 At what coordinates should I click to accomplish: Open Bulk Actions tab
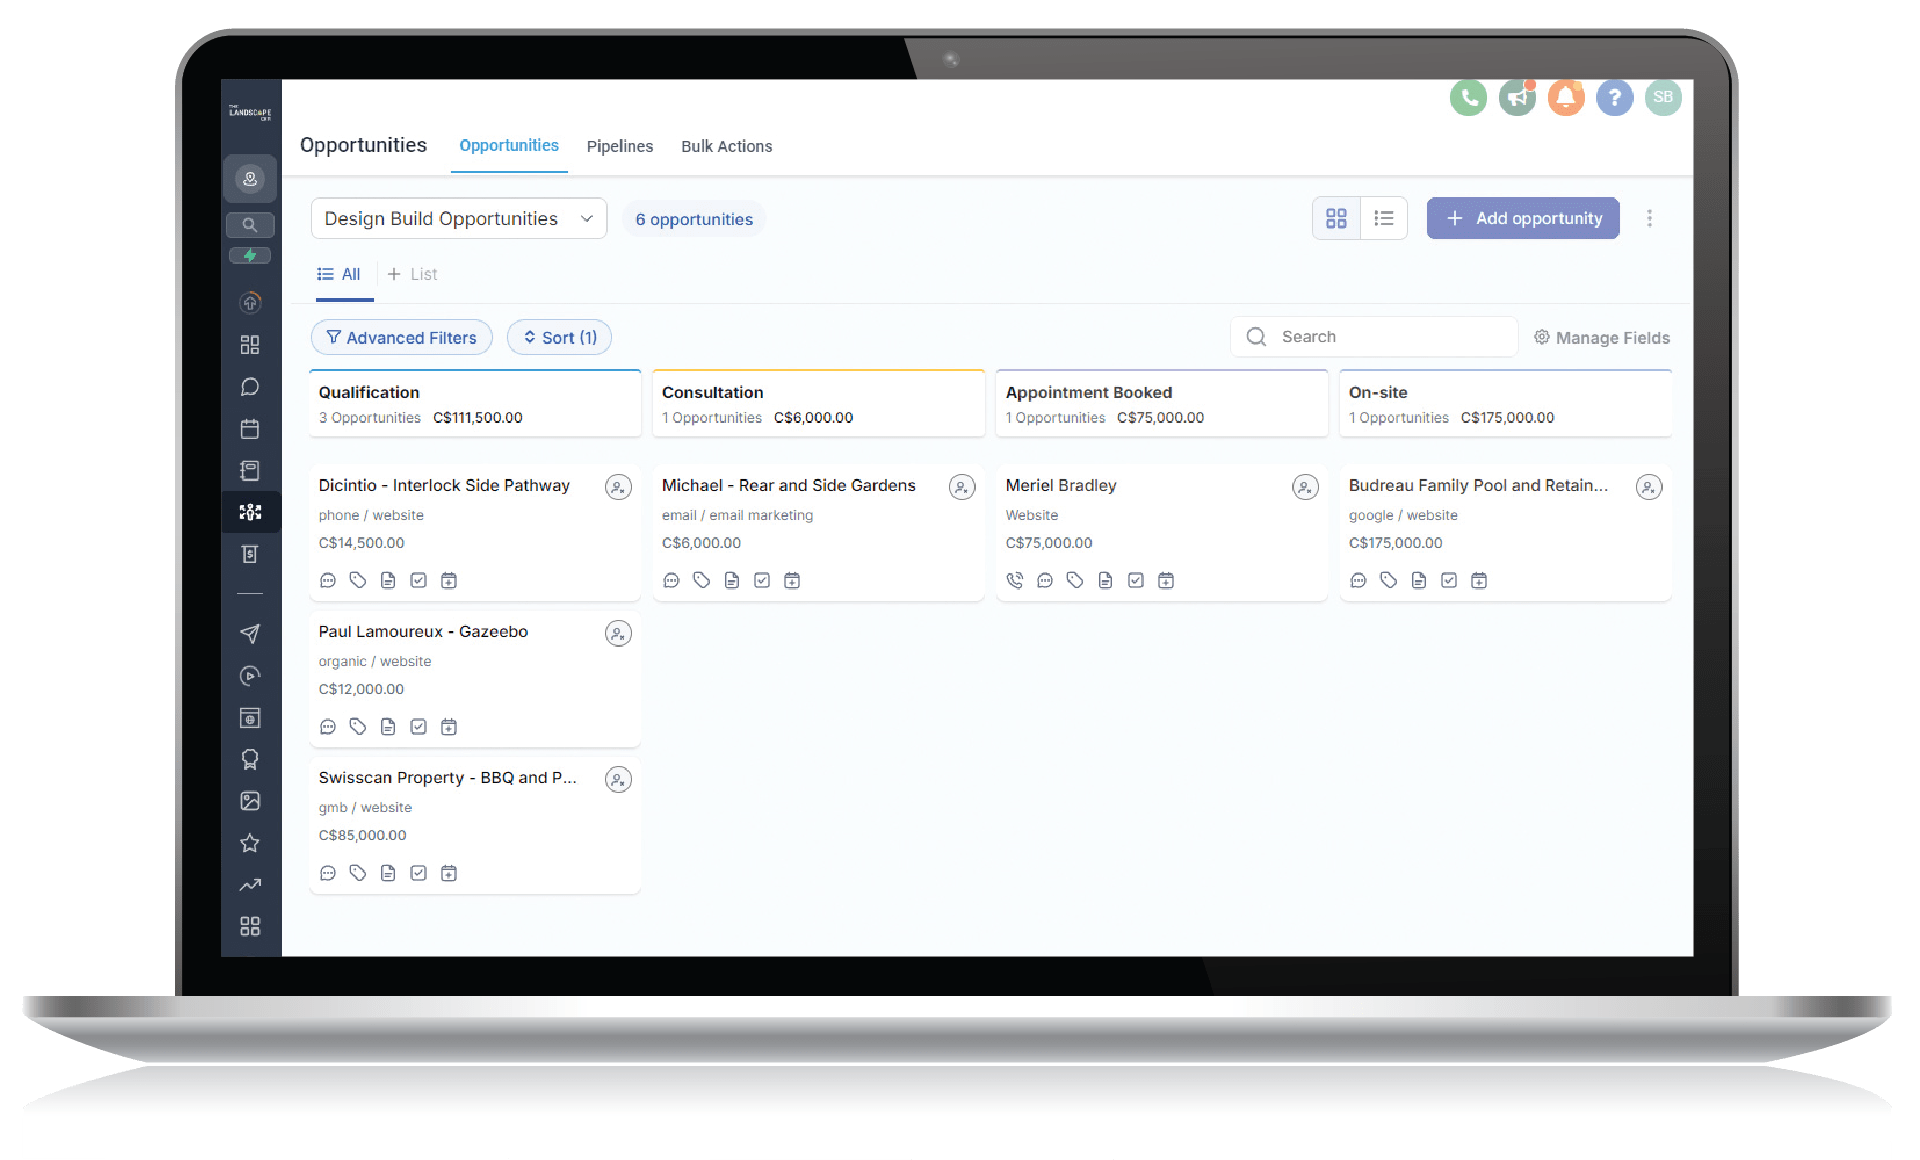726,146
